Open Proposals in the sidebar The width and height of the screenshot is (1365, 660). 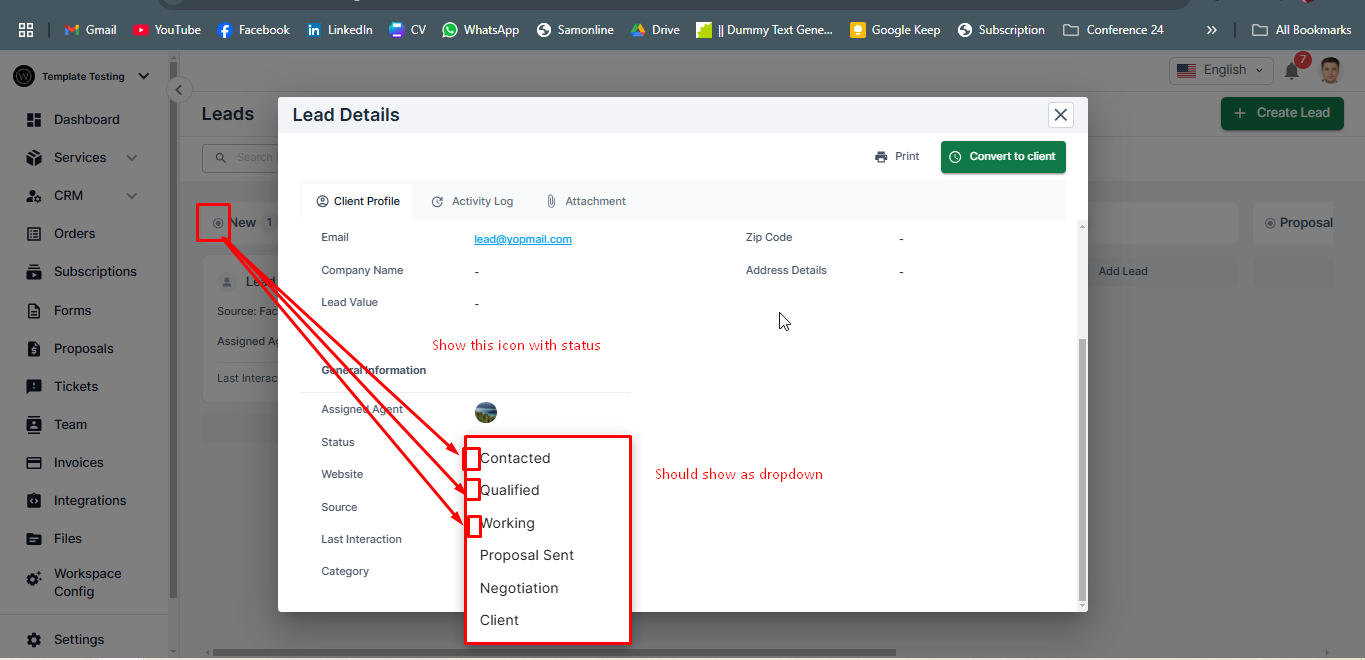click(x=70, y=348)
